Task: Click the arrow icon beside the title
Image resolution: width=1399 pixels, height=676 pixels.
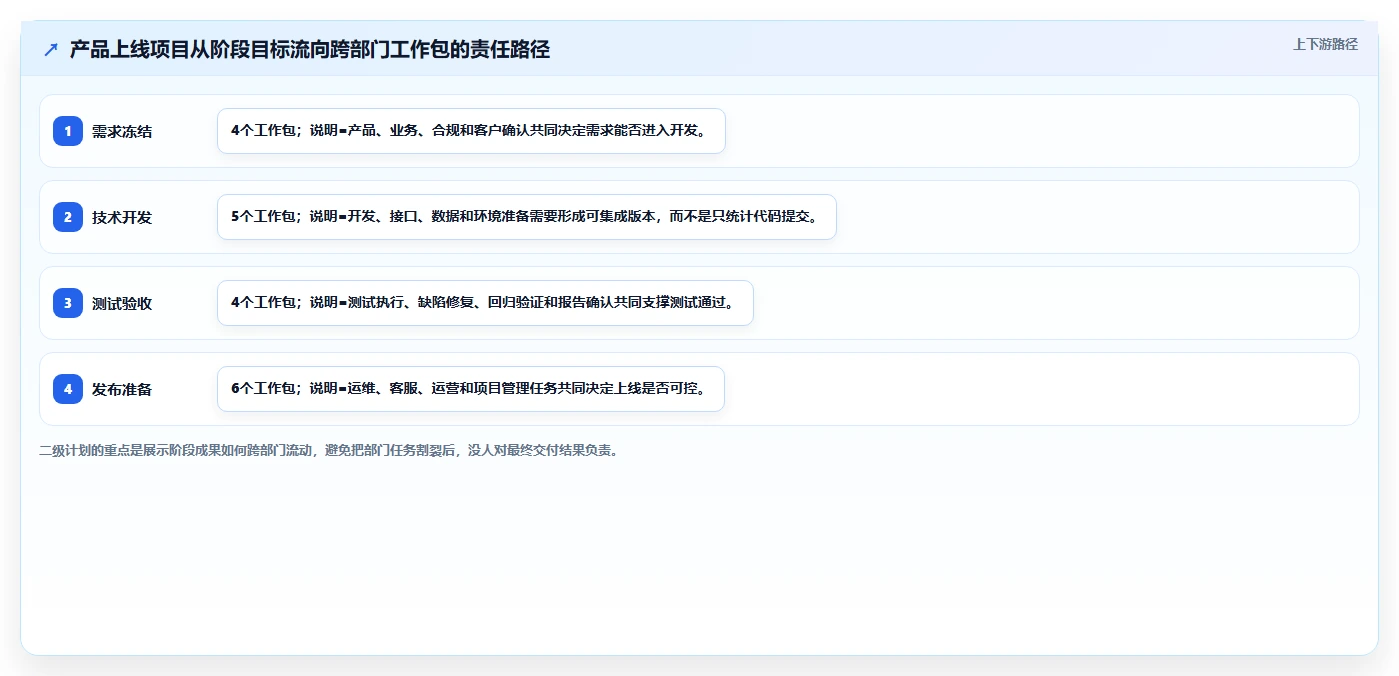Action: 51,50
